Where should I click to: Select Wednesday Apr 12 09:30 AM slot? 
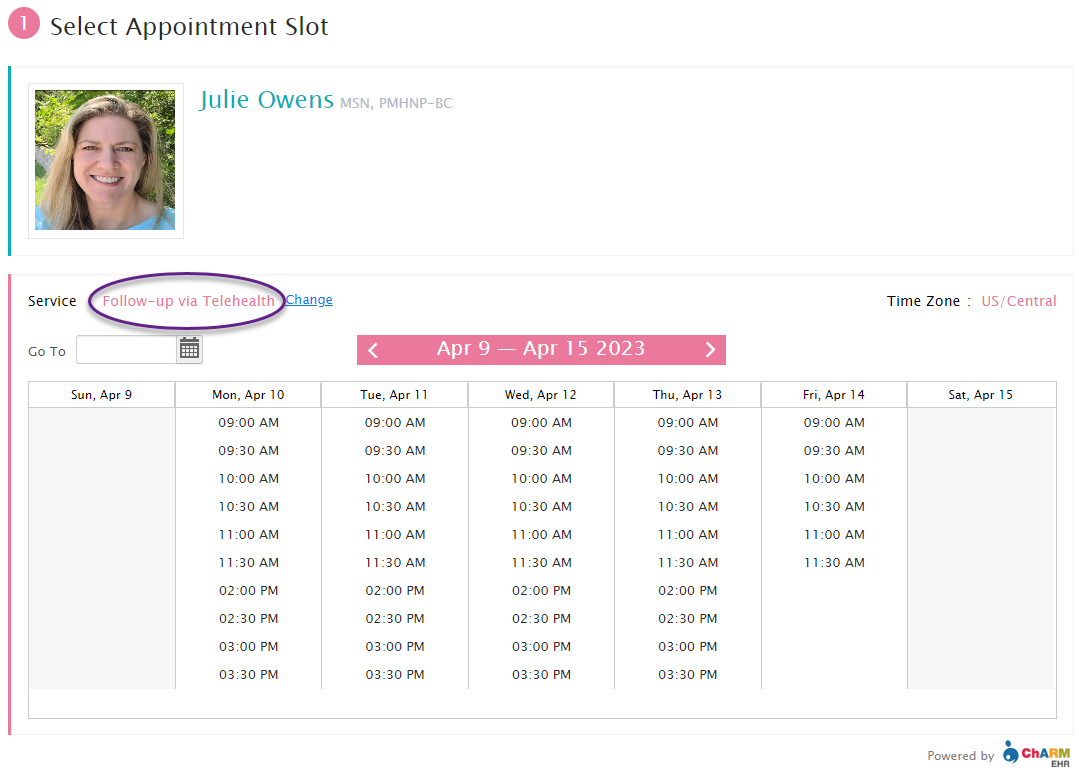pos(542,451)
